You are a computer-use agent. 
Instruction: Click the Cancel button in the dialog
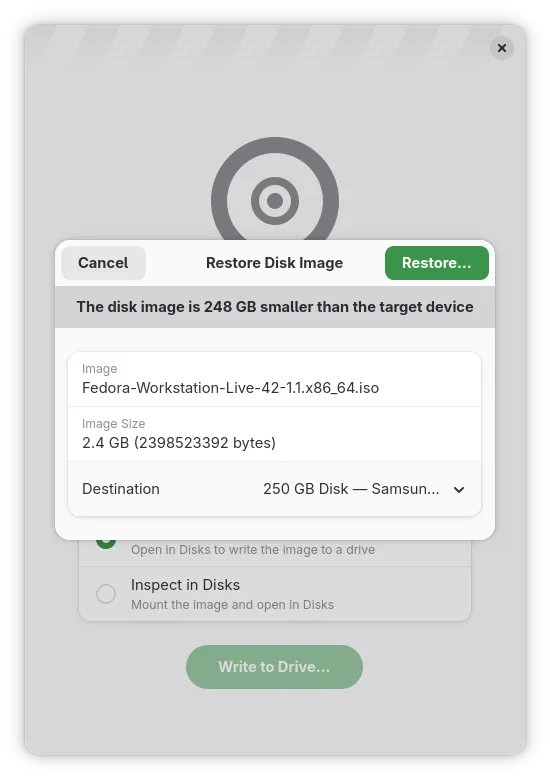click(x=103, y=263)
